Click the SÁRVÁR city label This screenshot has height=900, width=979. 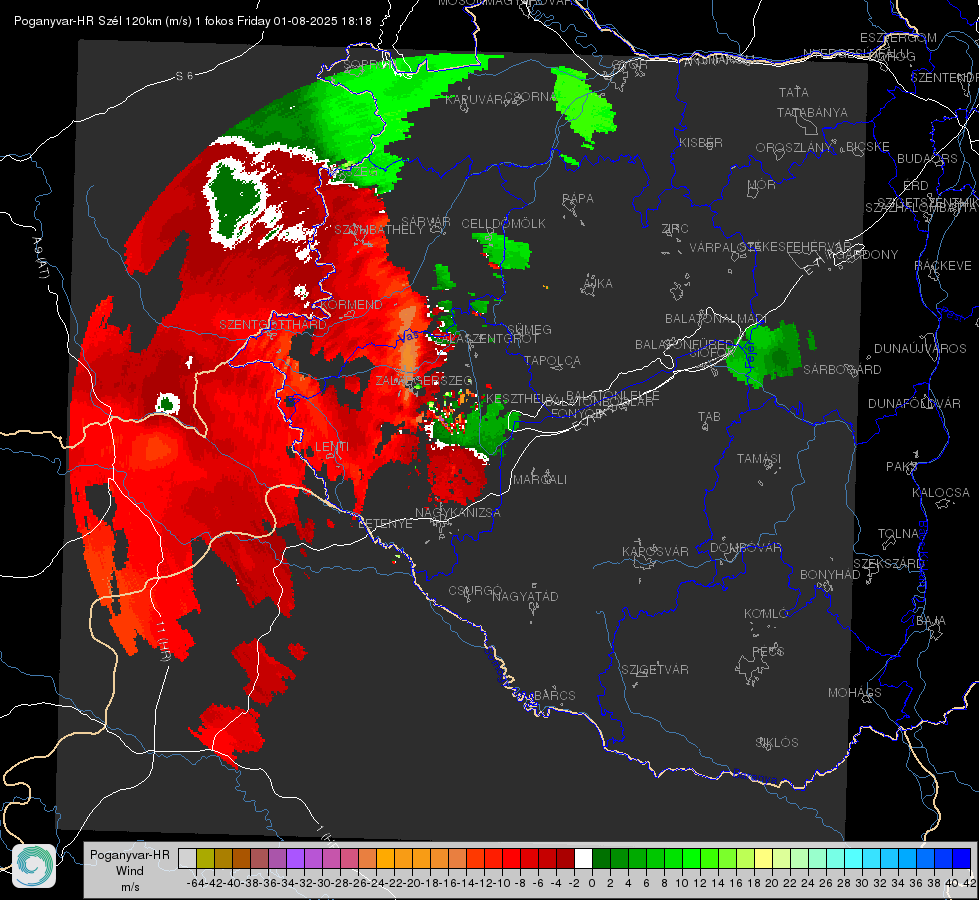coord(426,222)
